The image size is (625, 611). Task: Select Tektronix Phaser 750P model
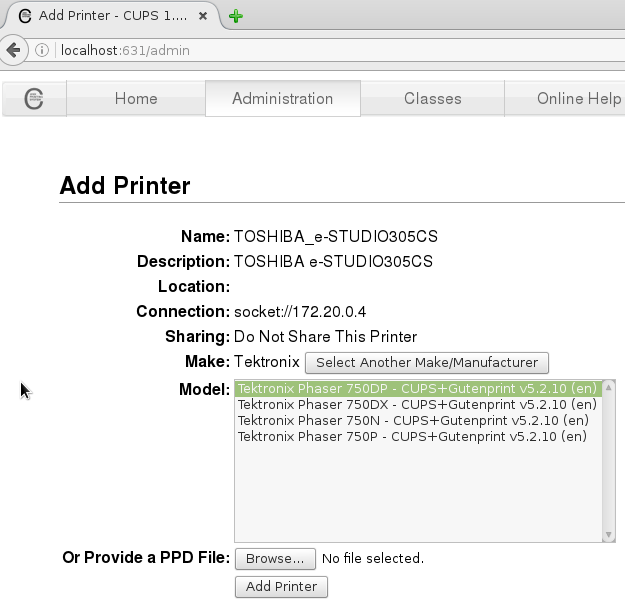pos(418,436)
